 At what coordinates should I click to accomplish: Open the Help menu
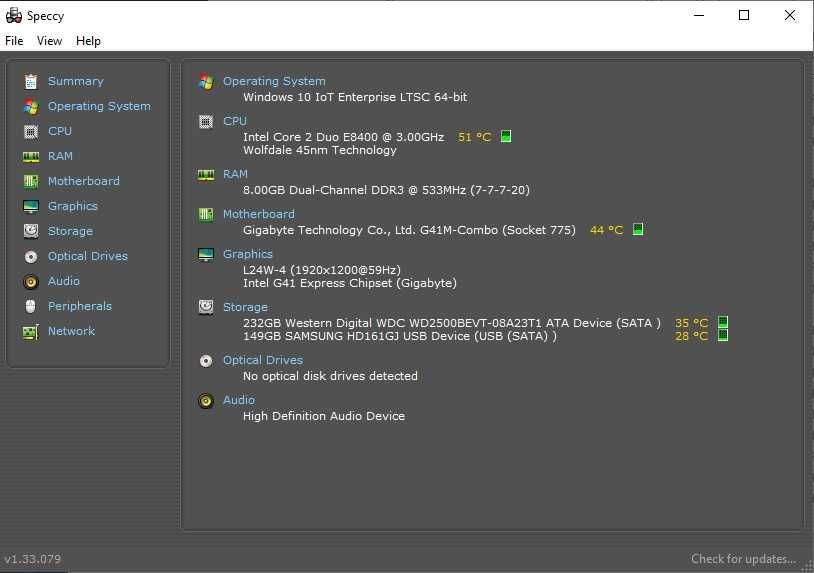pyautogui.click(x=88, y=40)
